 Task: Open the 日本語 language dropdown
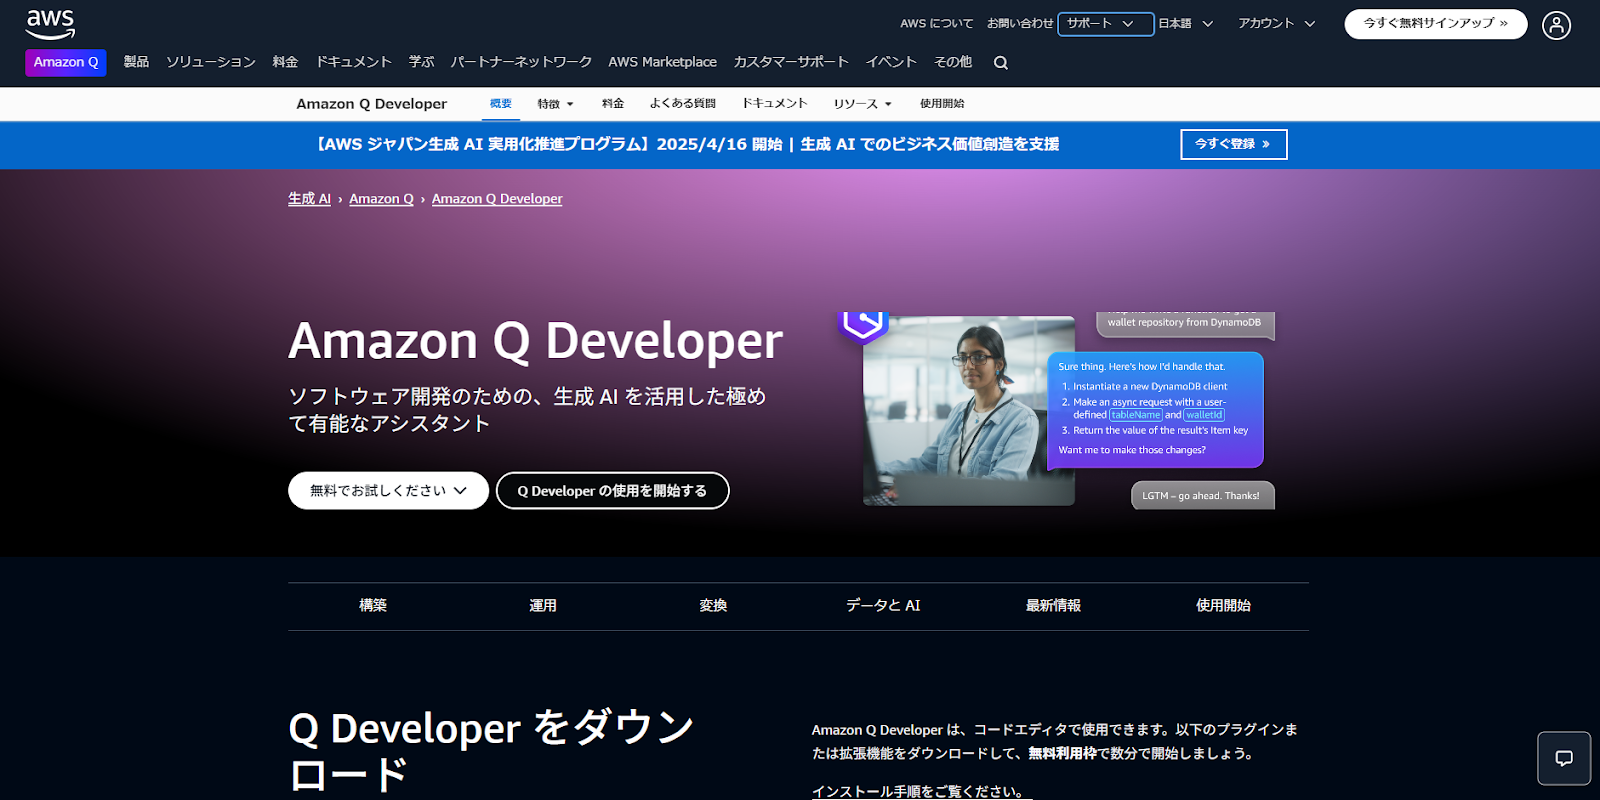pyautogui.click(x=1186, y=23)
